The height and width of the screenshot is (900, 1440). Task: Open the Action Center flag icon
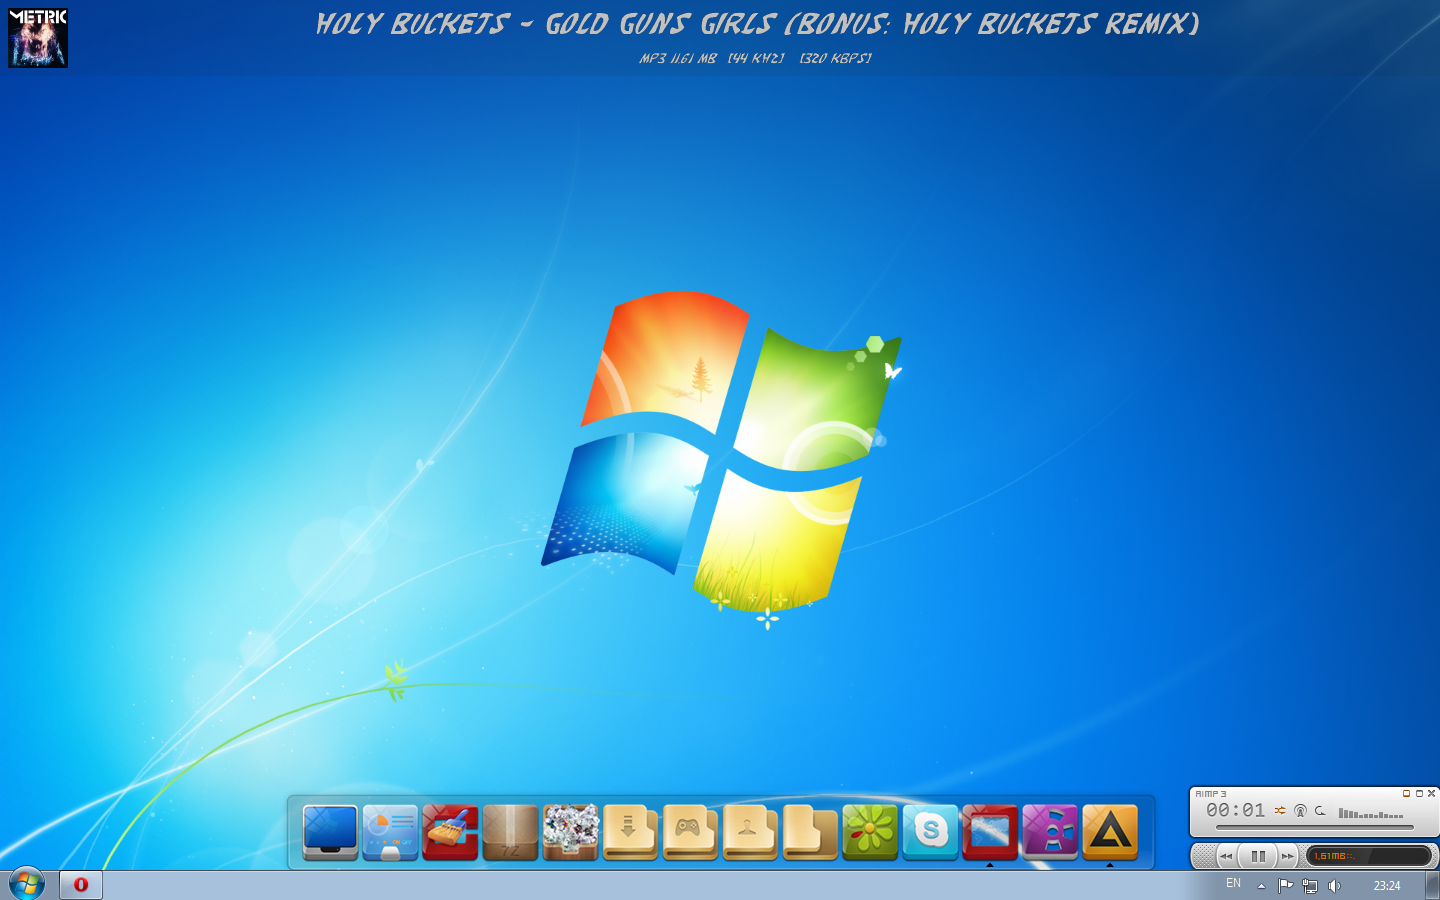click(1285, 885)
